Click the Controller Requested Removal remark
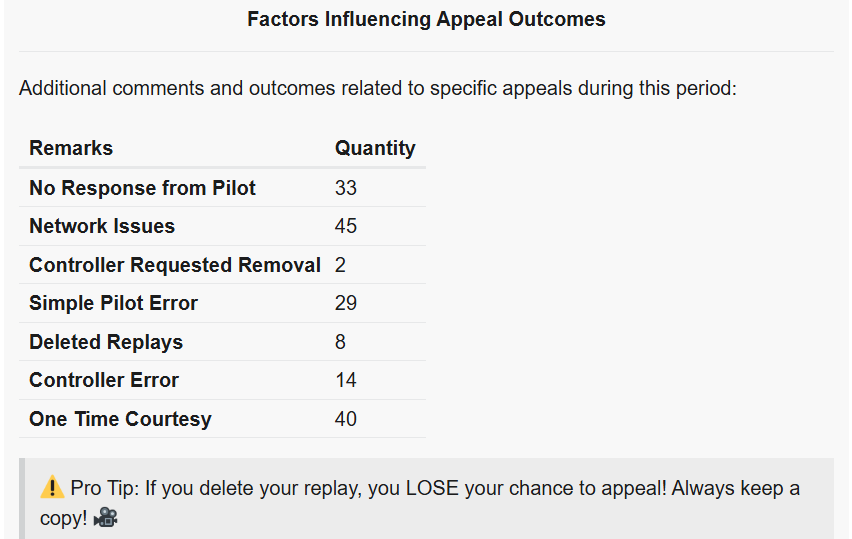 175,265
